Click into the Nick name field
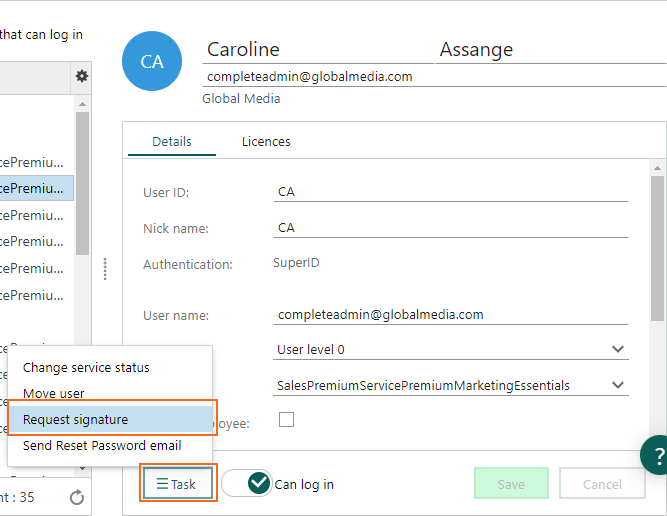 pyautogui.click(x=450, y=228)
